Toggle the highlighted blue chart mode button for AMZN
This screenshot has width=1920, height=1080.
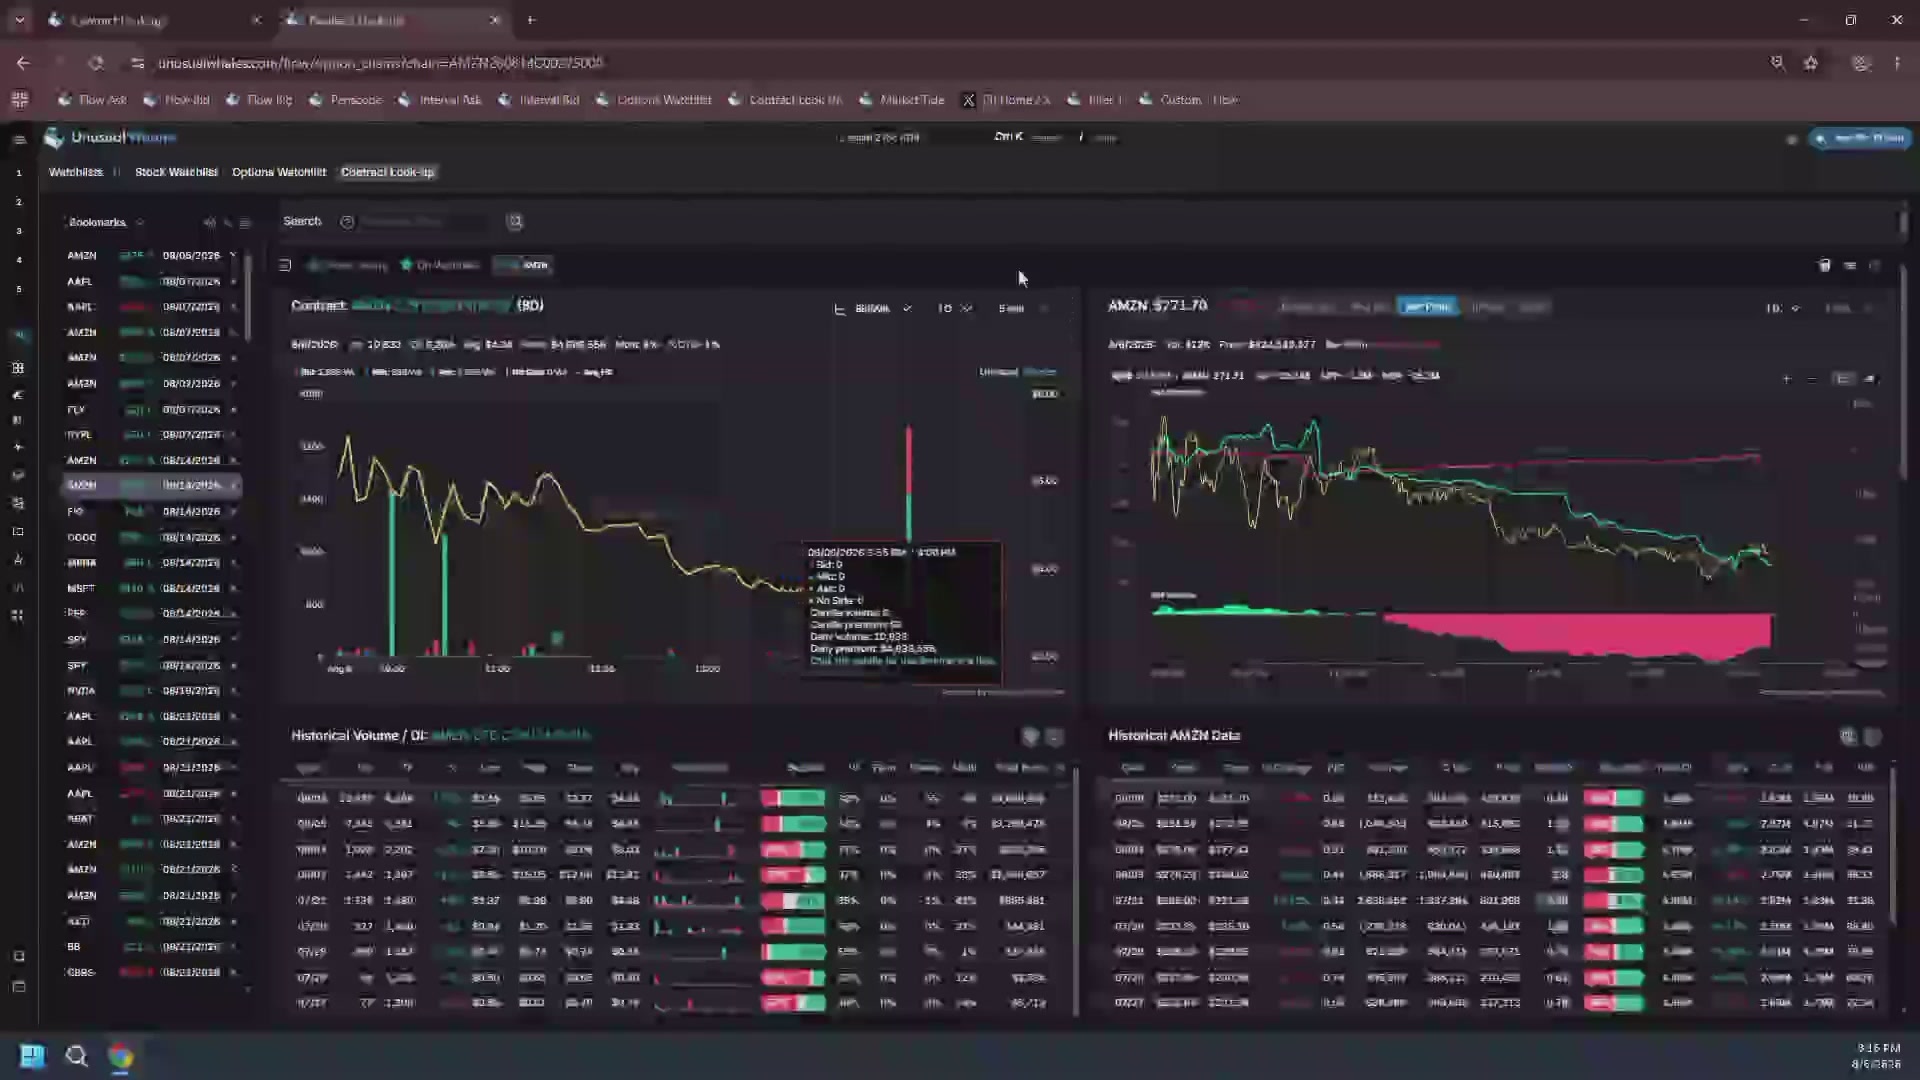point(1427,307)
